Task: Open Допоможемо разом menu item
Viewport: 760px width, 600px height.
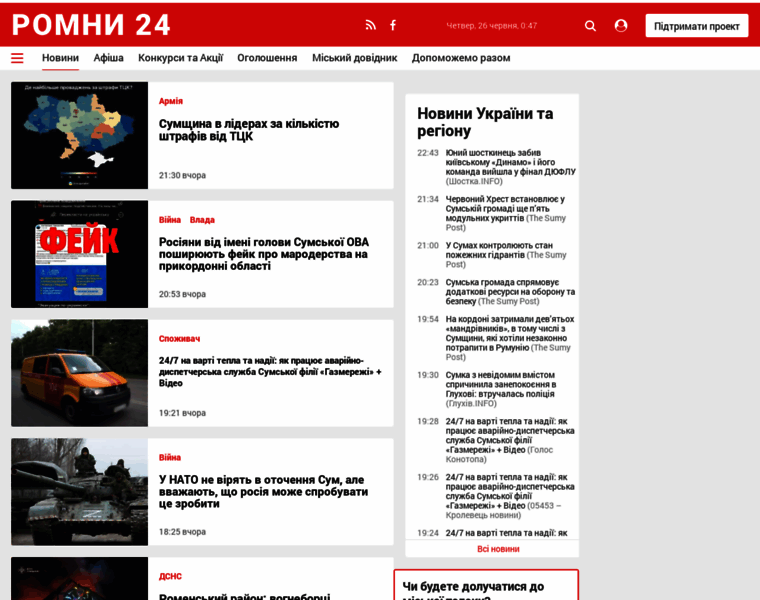Action: click(x=461, y=58)
